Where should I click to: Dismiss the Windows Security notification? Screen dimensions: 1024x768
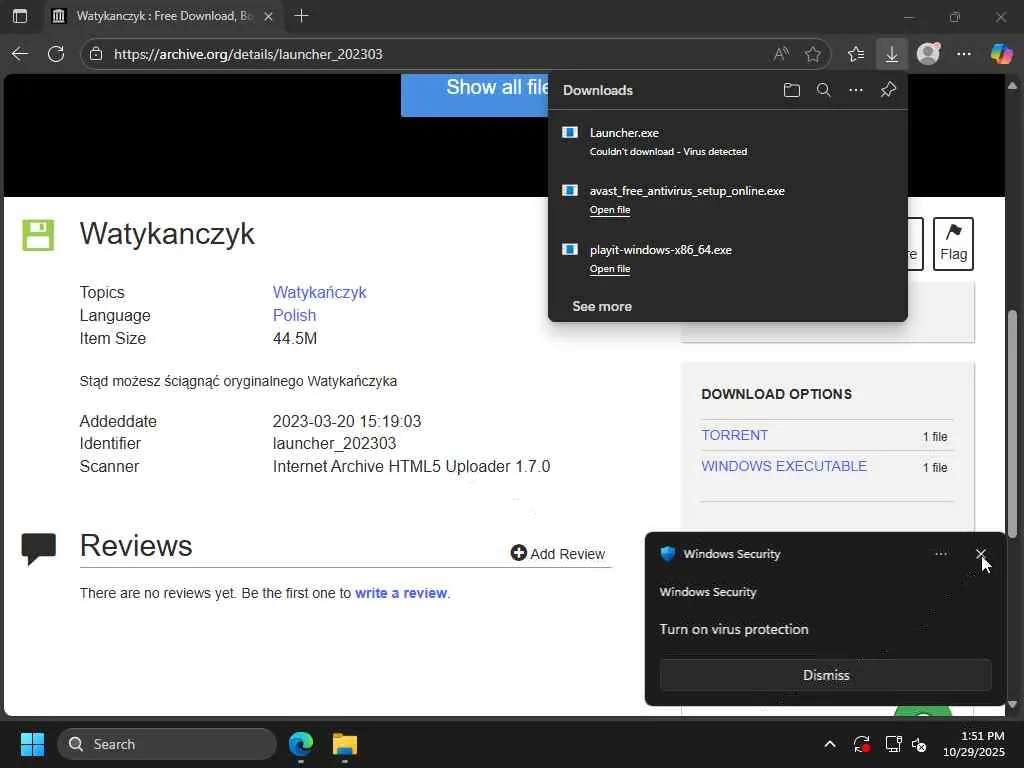(x=825, y=675)
